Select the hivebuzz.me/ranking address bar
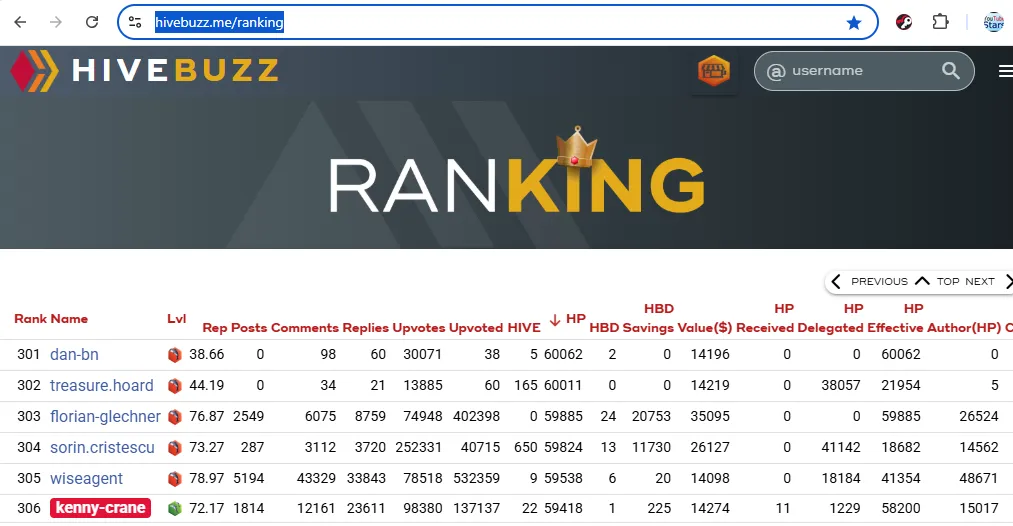 [x=497, y=22]
